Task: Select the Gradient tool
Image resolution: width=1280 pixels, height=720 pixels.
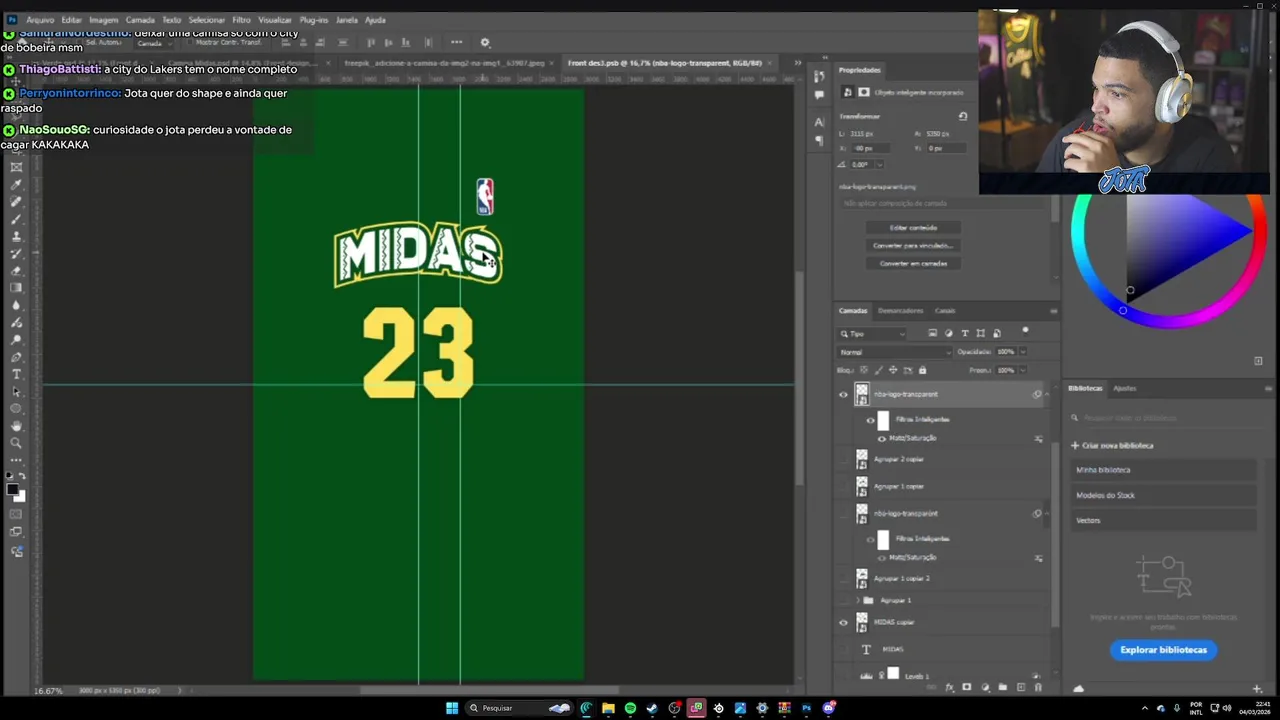Action: coord(16,287)
